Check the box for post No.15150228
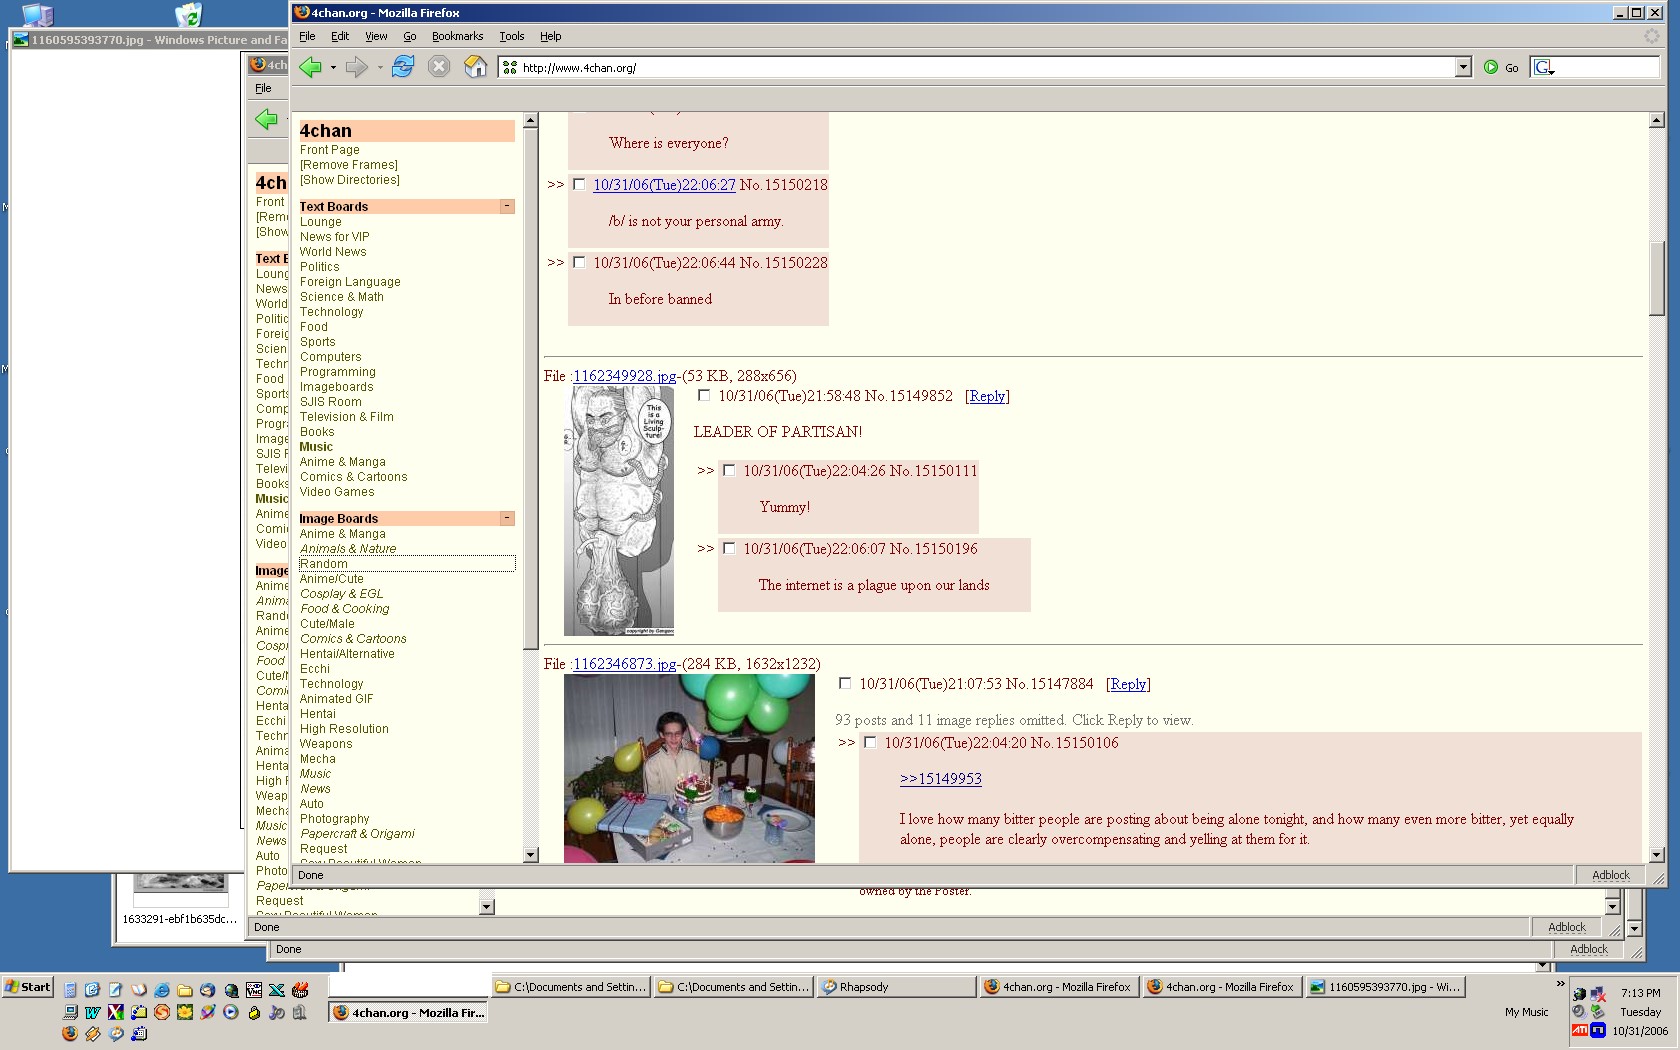Viewport: 1680px width, 1050px height. [579, 262]
